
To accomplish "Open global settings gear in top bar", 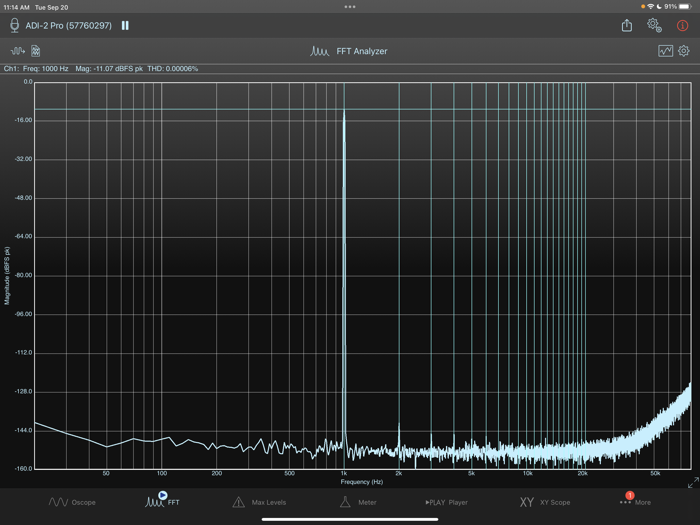I will coord(654,25).
